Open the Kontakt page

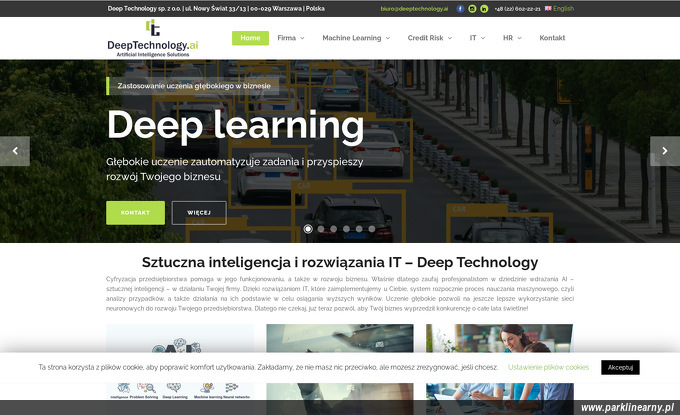[552, 38]
